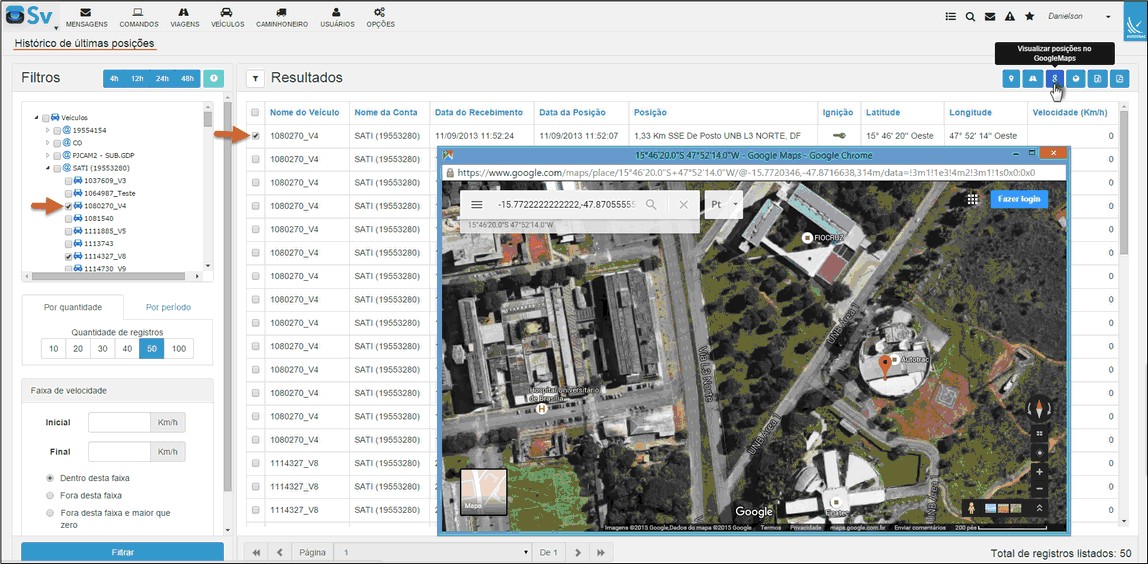Click the teal help button beside 48h
1148x564 pixels.
coord(213,78)
